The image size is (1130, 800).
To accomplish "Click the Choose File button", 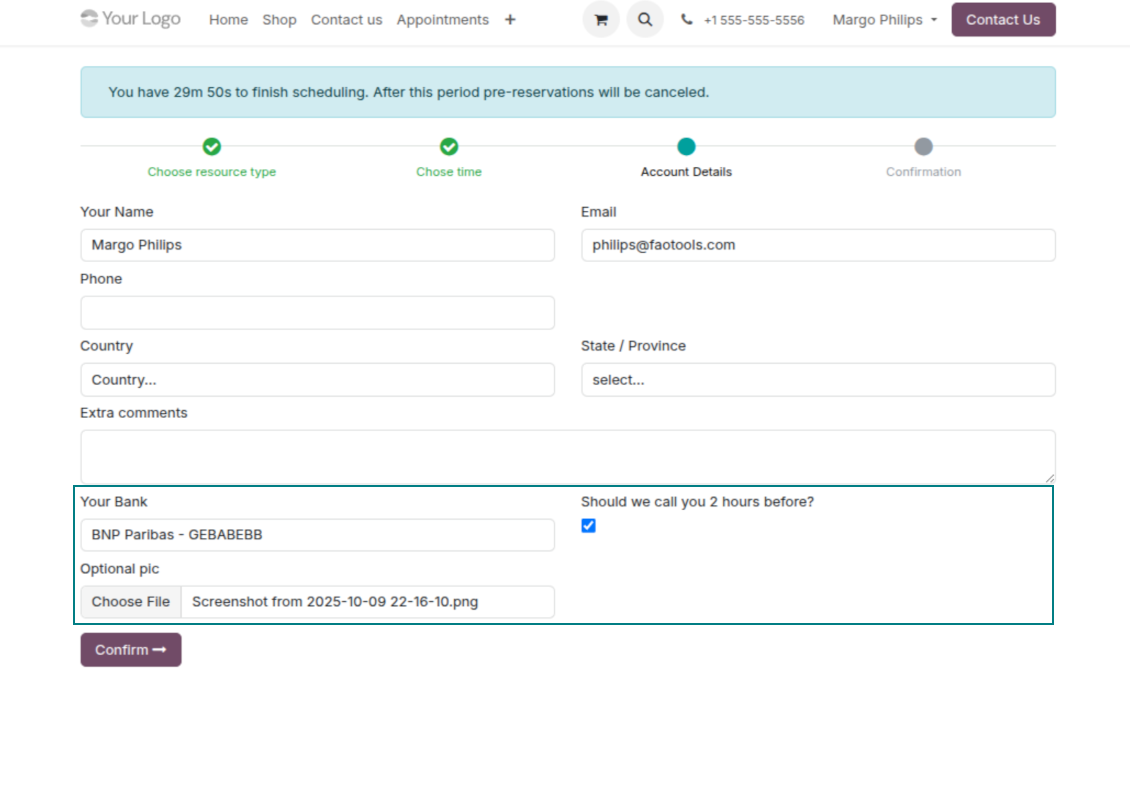I will coord(131,602).
